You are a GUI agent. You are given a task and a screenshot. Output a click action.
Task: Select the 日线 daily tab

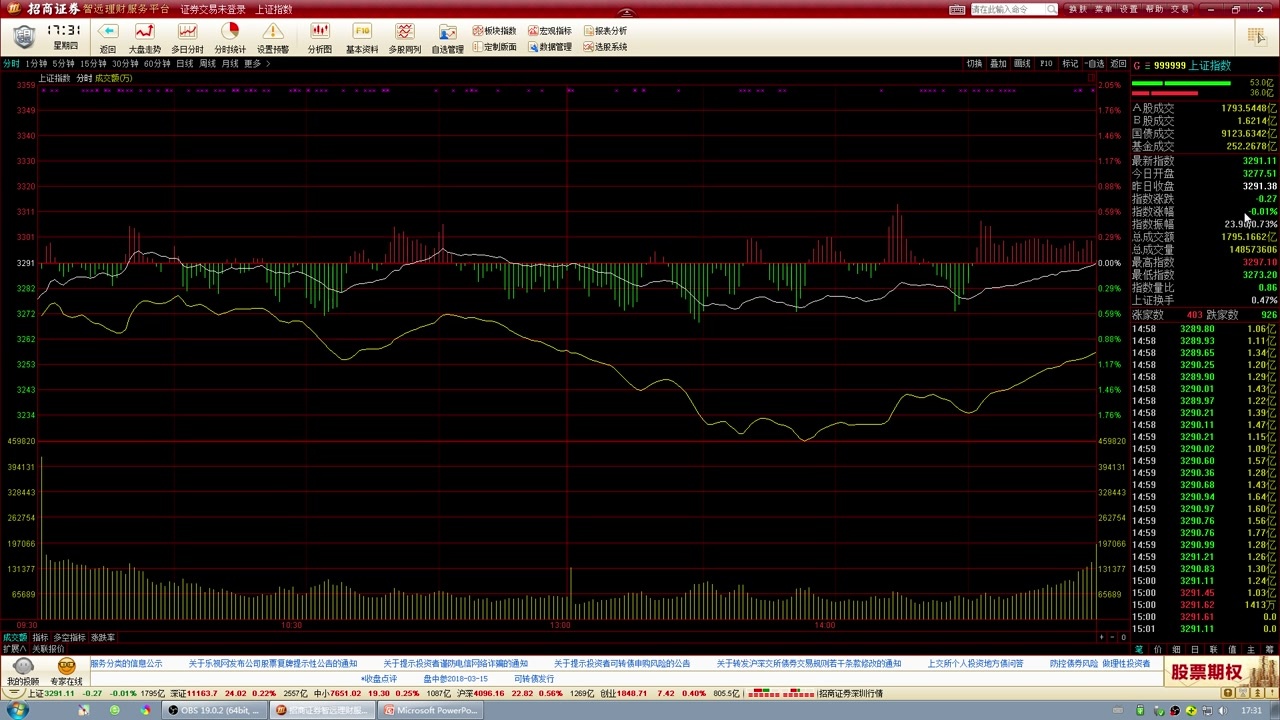(x=185, y=64)
